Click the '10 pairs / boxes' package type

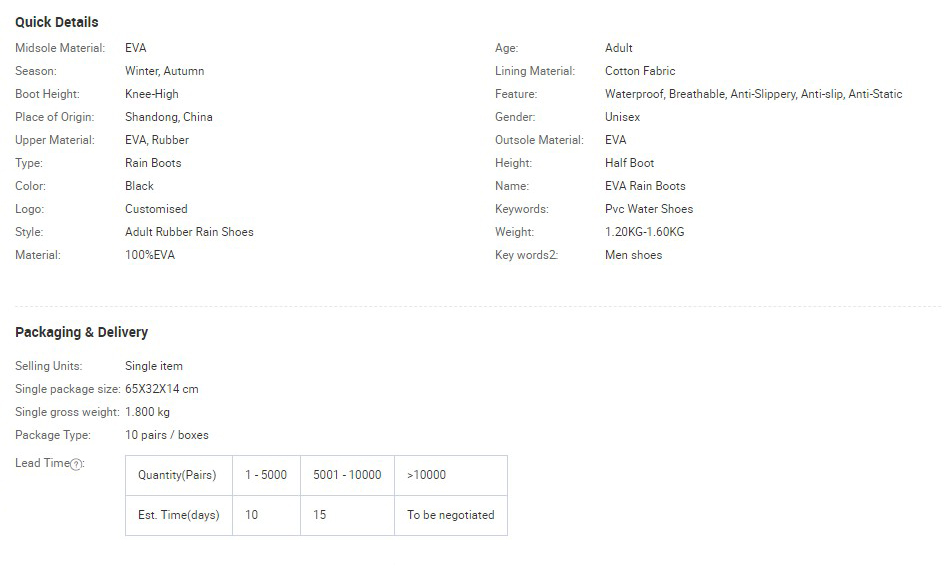166,435
